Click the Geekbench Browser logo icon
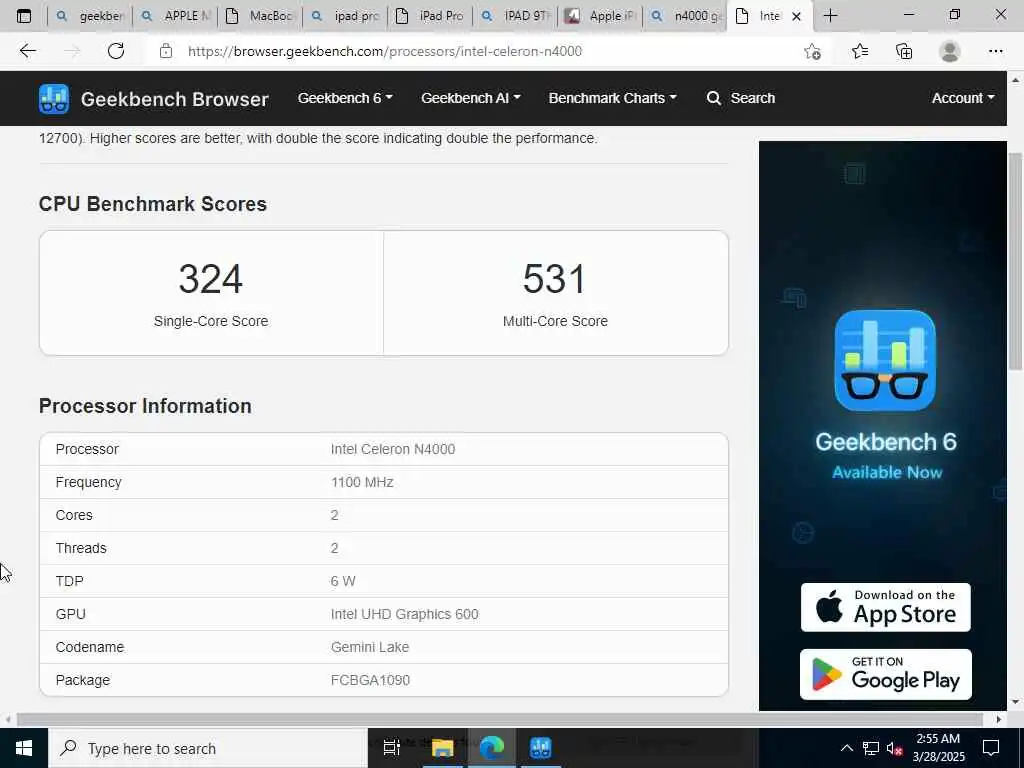 (x=54, y=99)
